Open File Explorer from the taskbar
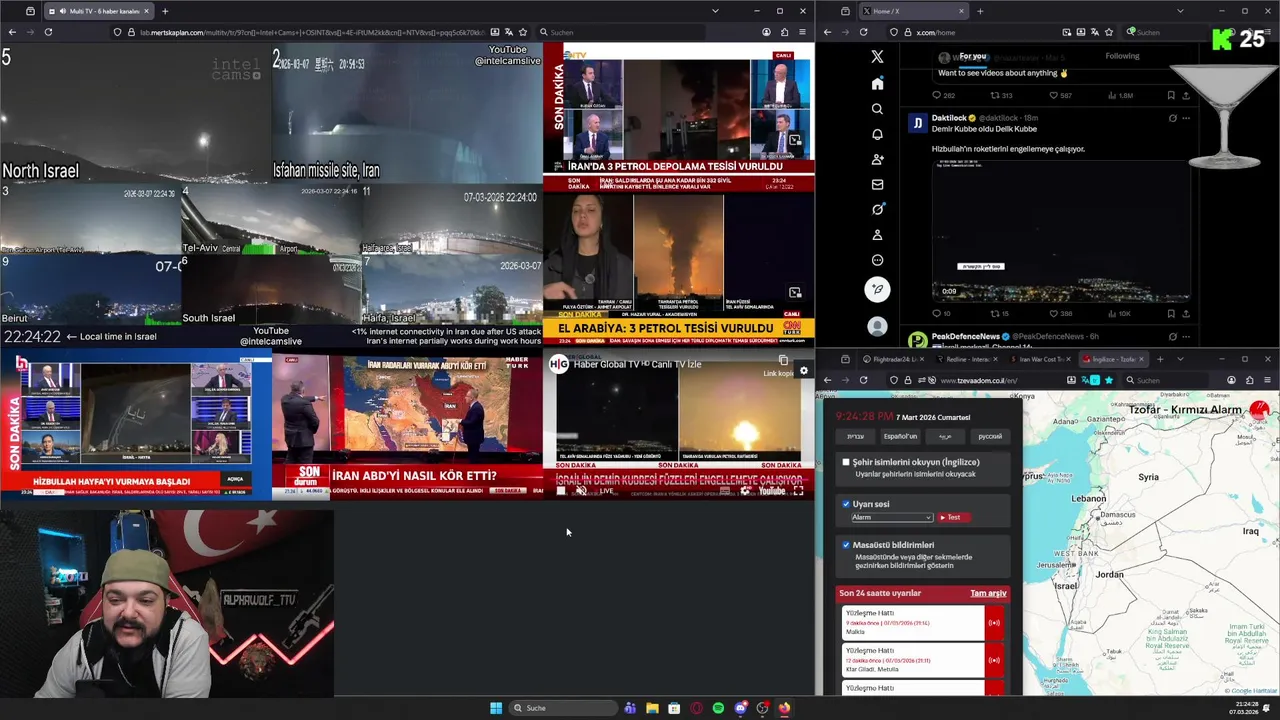The height and width of the screenshot is (720, 1280). 652,708
